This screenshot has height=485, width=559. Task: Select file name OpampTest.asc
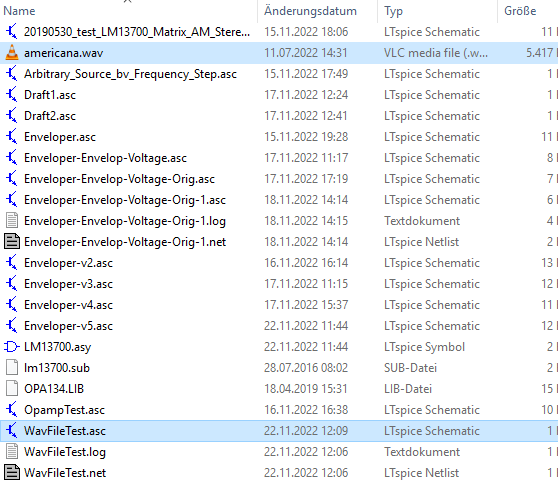[x=65, y=410]
